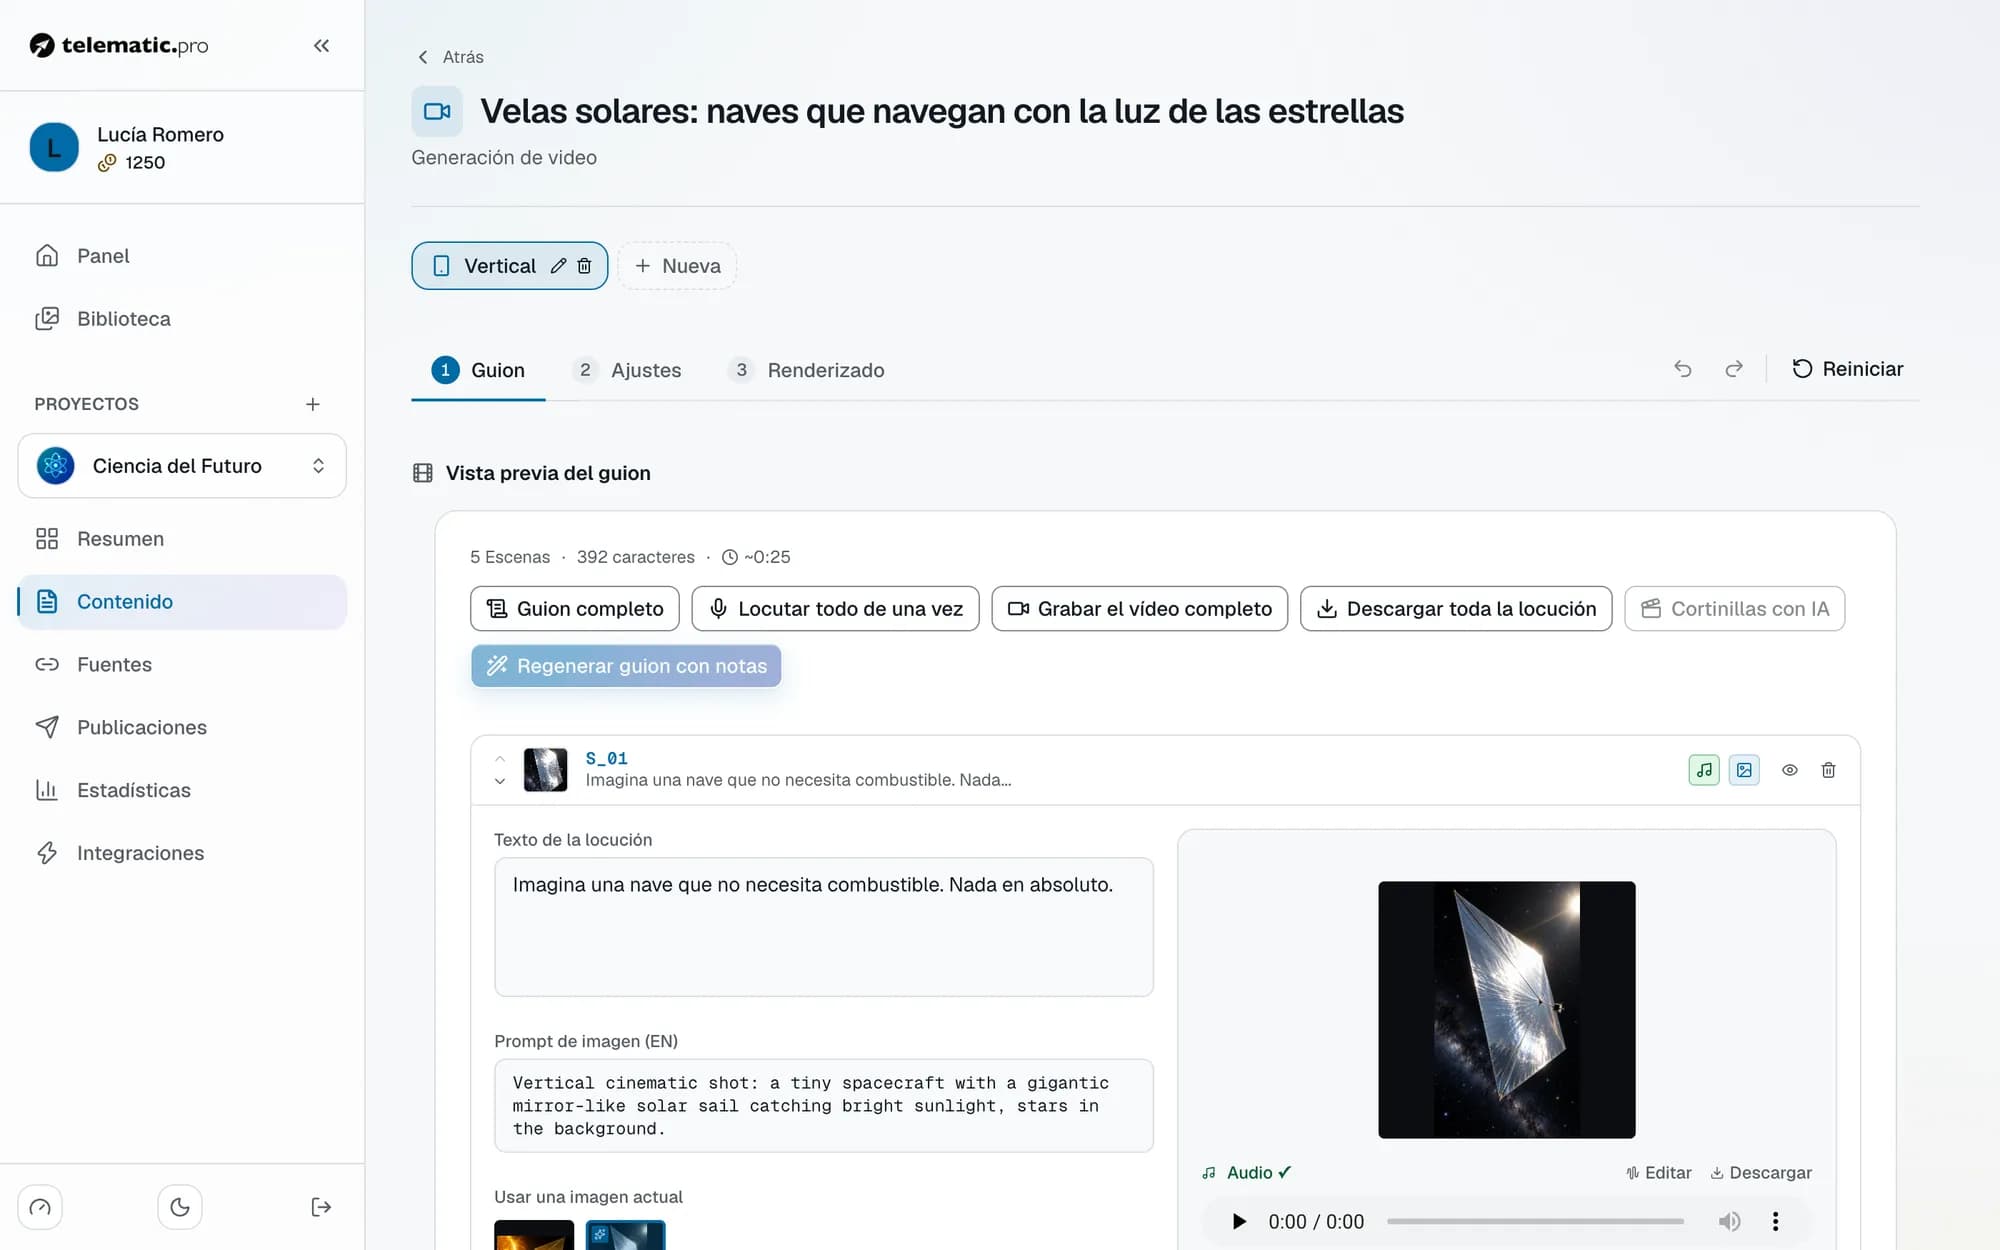Click Descargar toda la locución

(x=1456, y=609)
